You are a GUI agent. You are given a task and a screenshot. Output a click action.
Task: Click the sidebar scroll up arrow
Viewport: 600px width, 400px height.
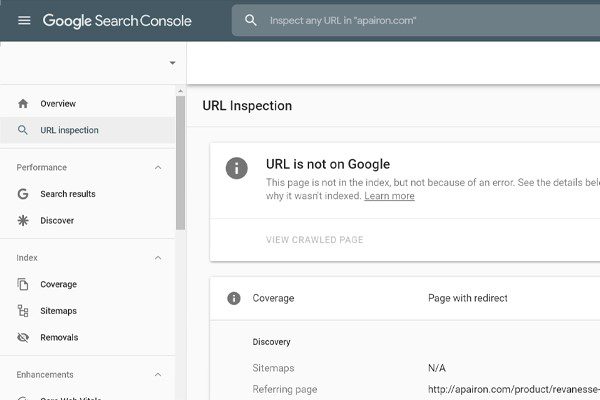tap(180, 91)
